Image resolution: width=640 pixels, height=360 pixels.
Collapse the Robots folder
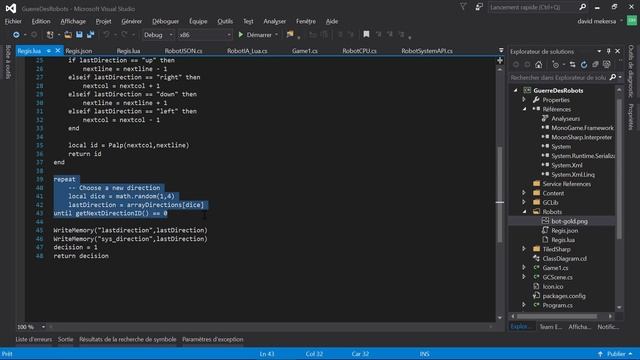click(524, 211)
